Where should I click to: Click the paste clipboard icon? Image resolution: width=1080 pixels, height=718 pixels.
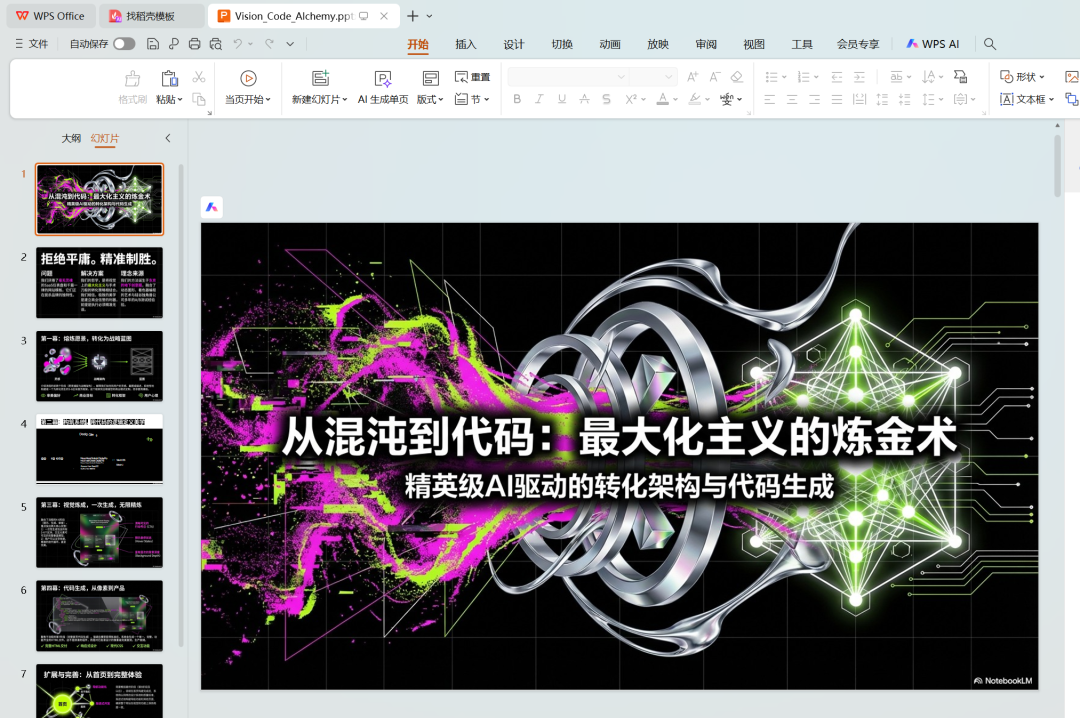click(x=169, y=79)
